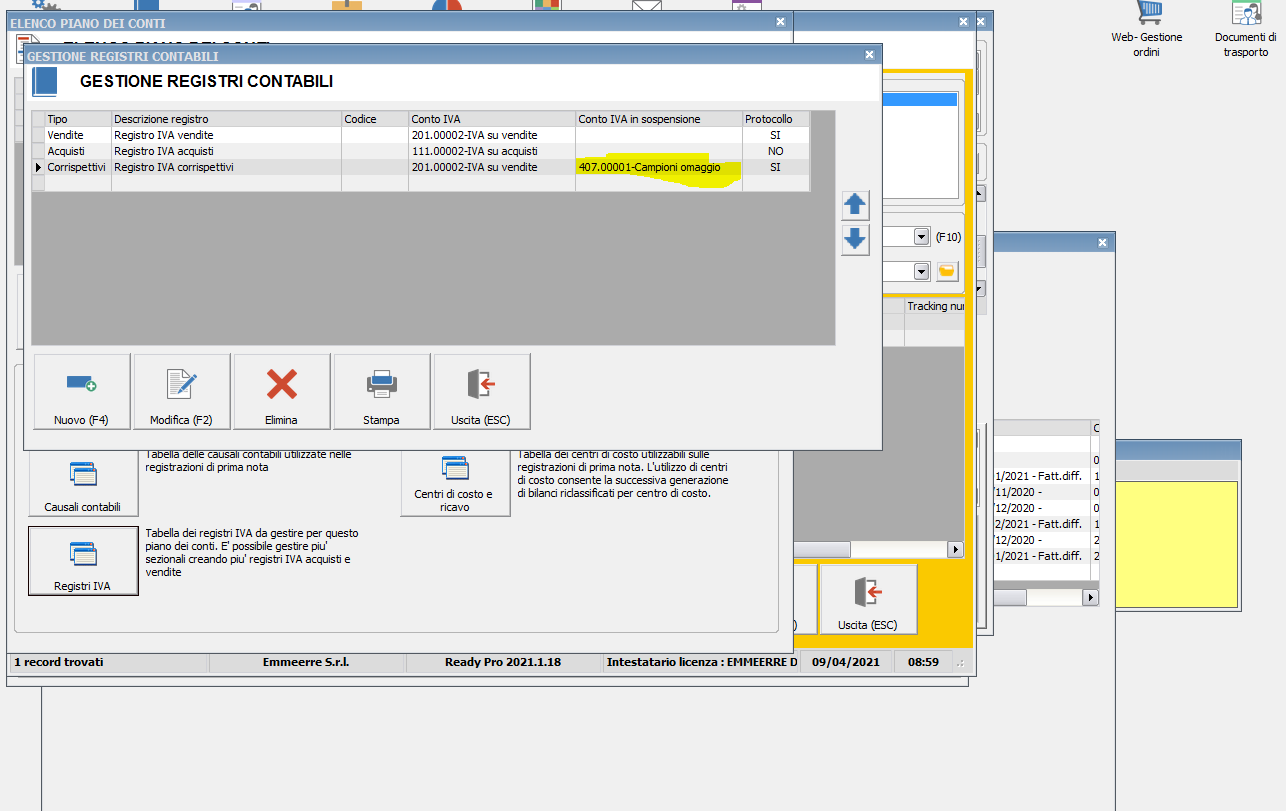Click the Stampa printer button
Viewport: 1286px width, 811px height.
[x=382, y=391]
